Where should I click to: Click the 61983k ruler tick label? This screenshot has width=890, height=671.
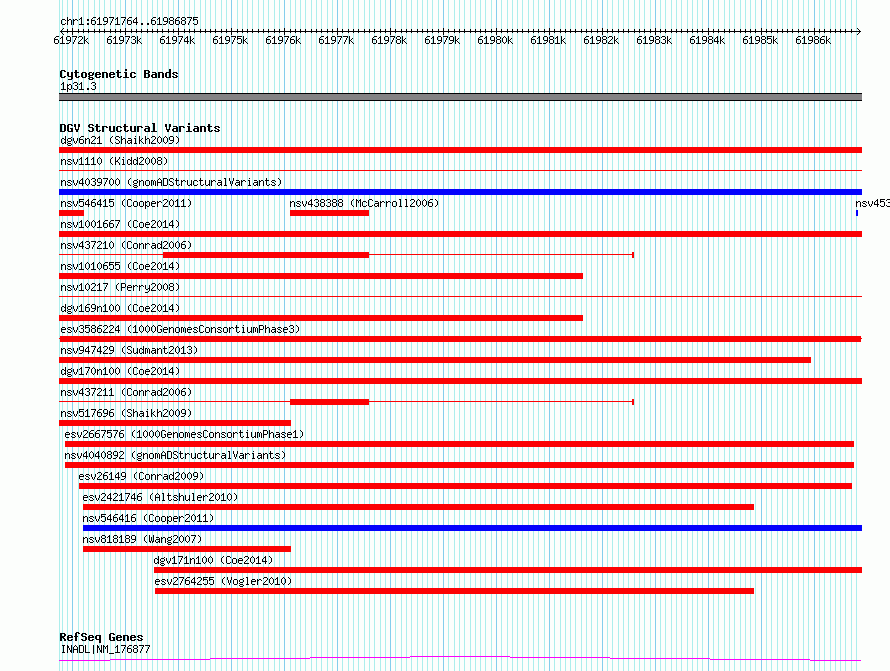(654, 40)
